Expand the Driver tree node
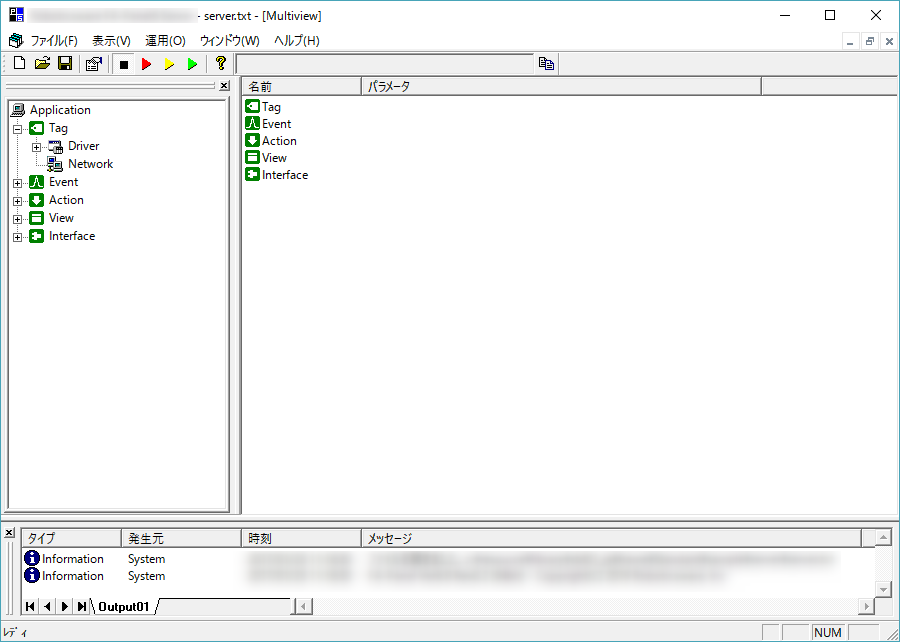The width and height of the screenshot is (900, 642). (x=37, y=147)
